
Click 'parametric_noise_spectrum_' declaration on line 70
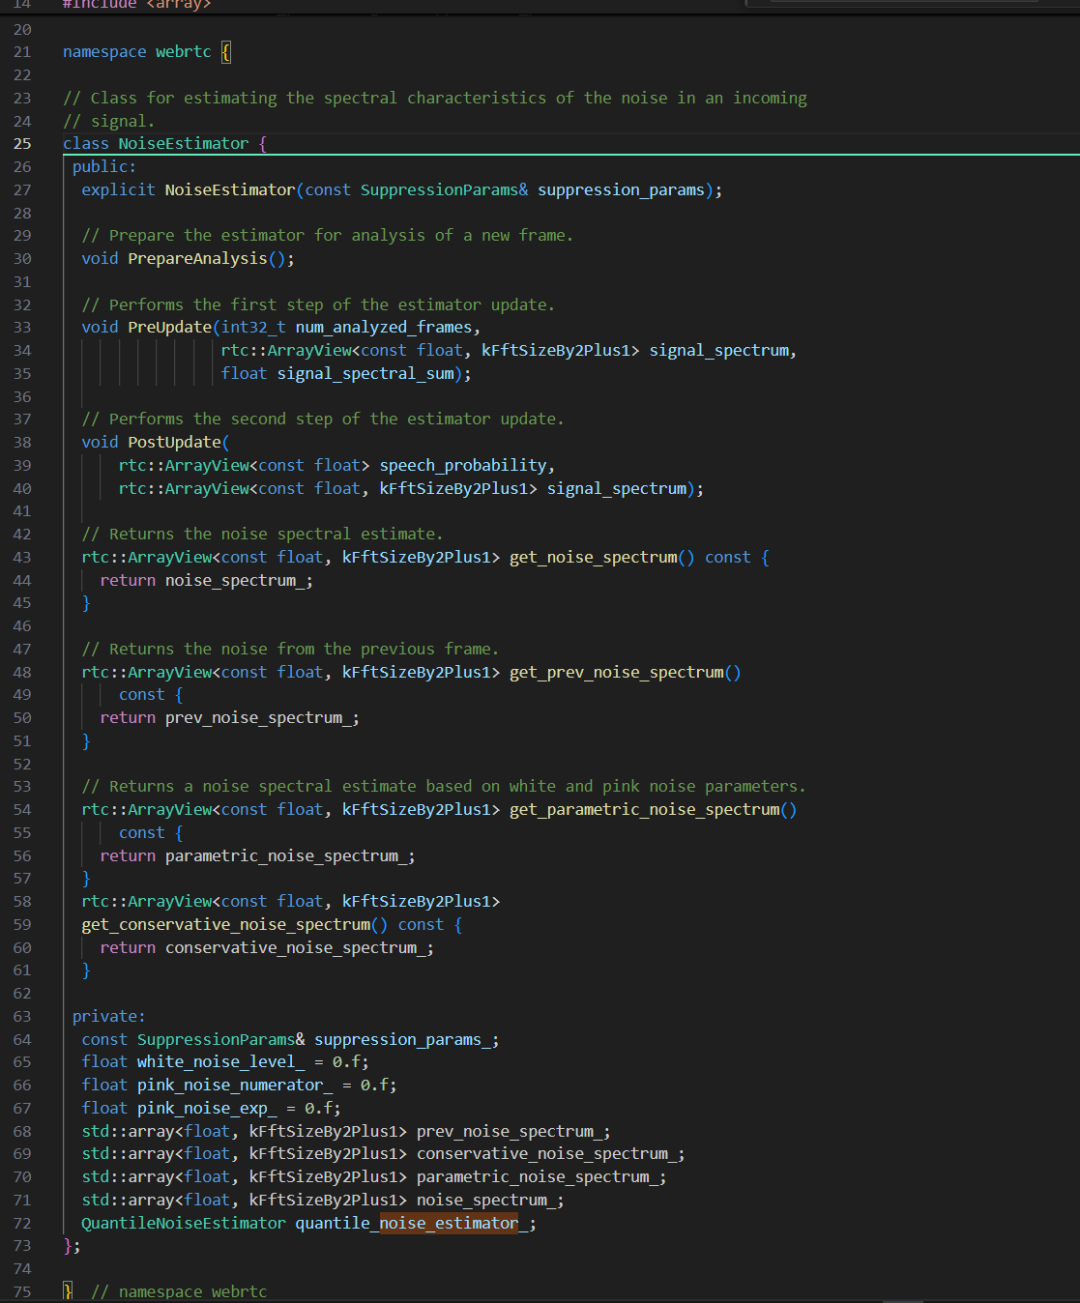pos(537,1178)
